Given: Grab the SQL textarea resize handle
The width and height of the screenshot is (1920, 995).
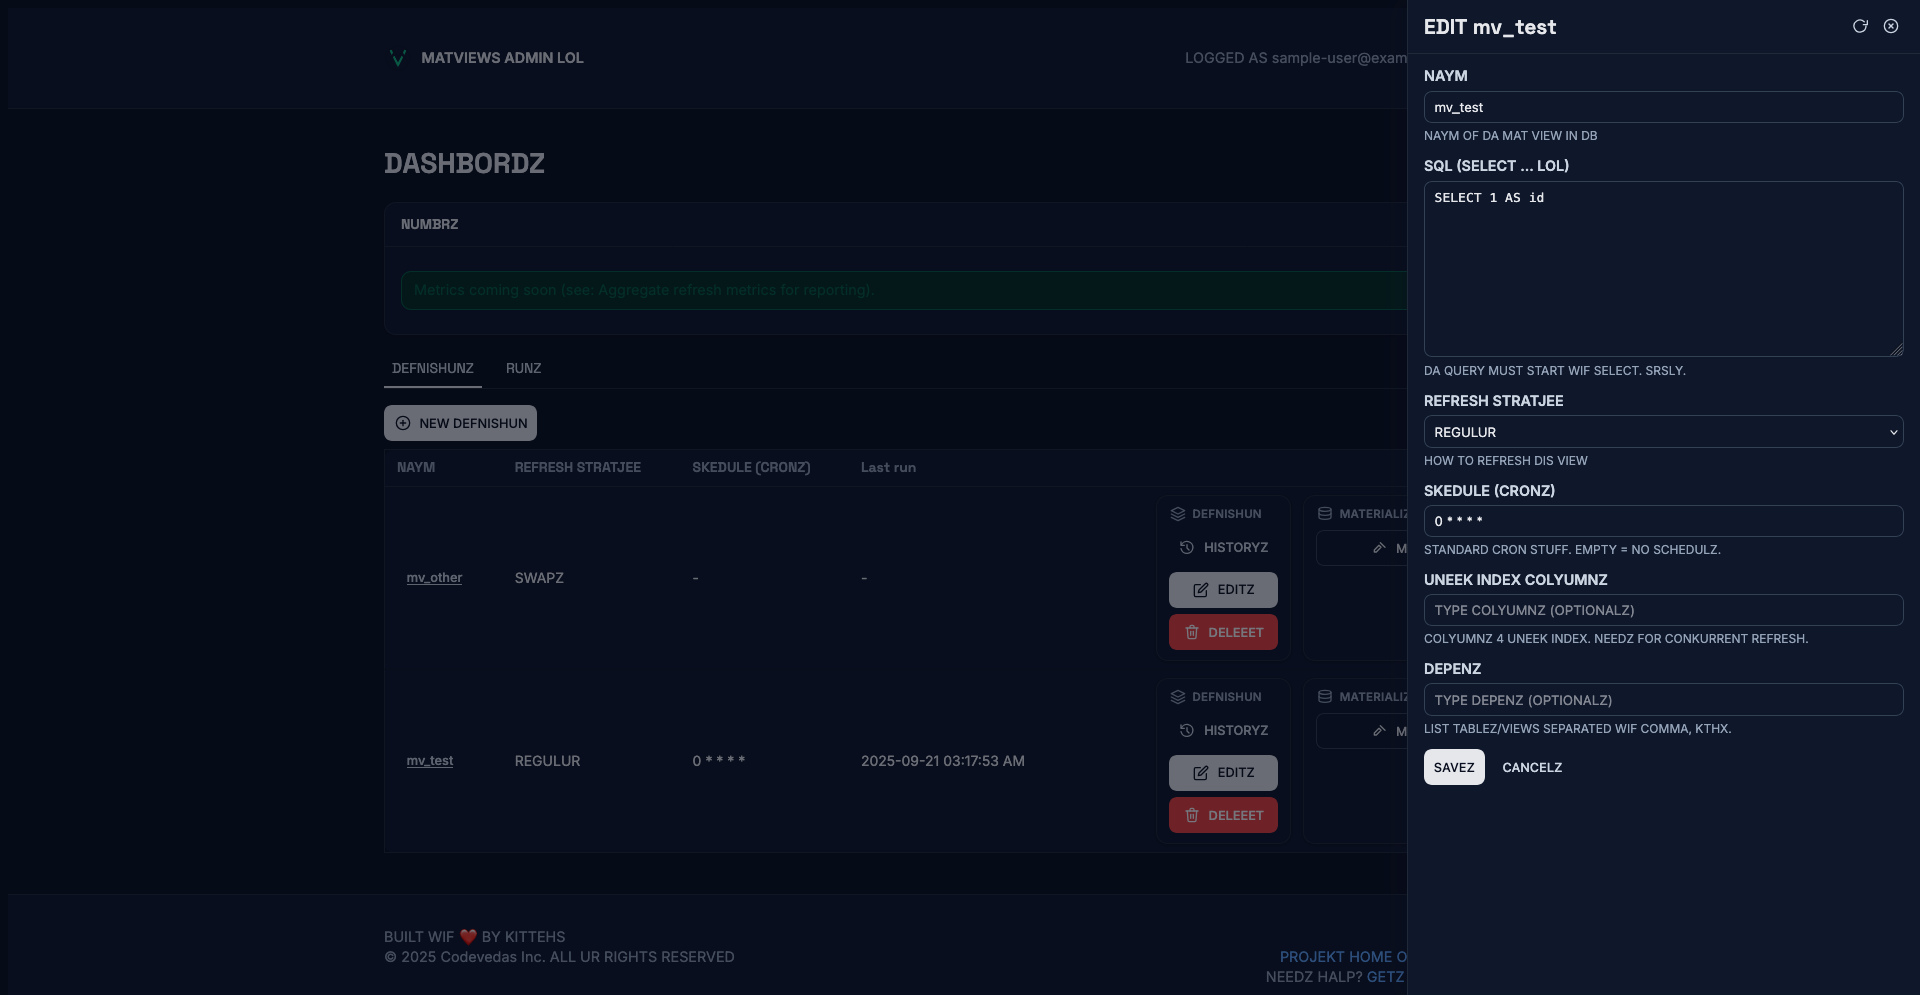Looking at the screenshot, I should (x=1896, y=350).
